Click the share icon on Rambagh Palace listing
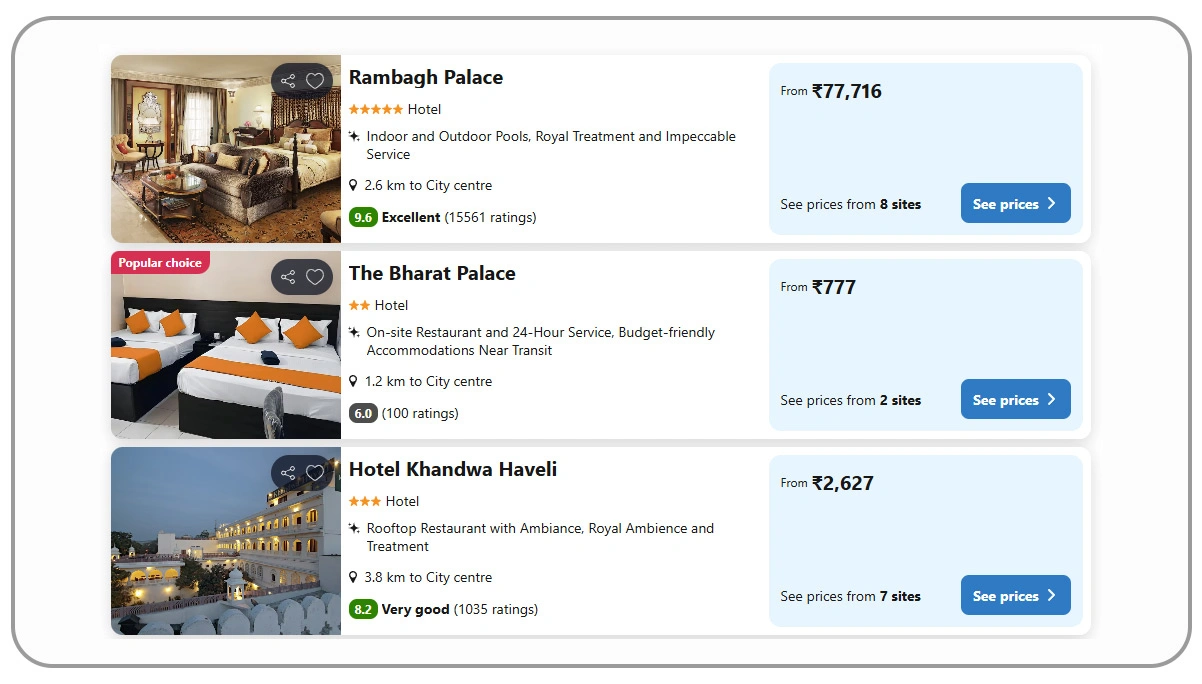 [288, 80]
